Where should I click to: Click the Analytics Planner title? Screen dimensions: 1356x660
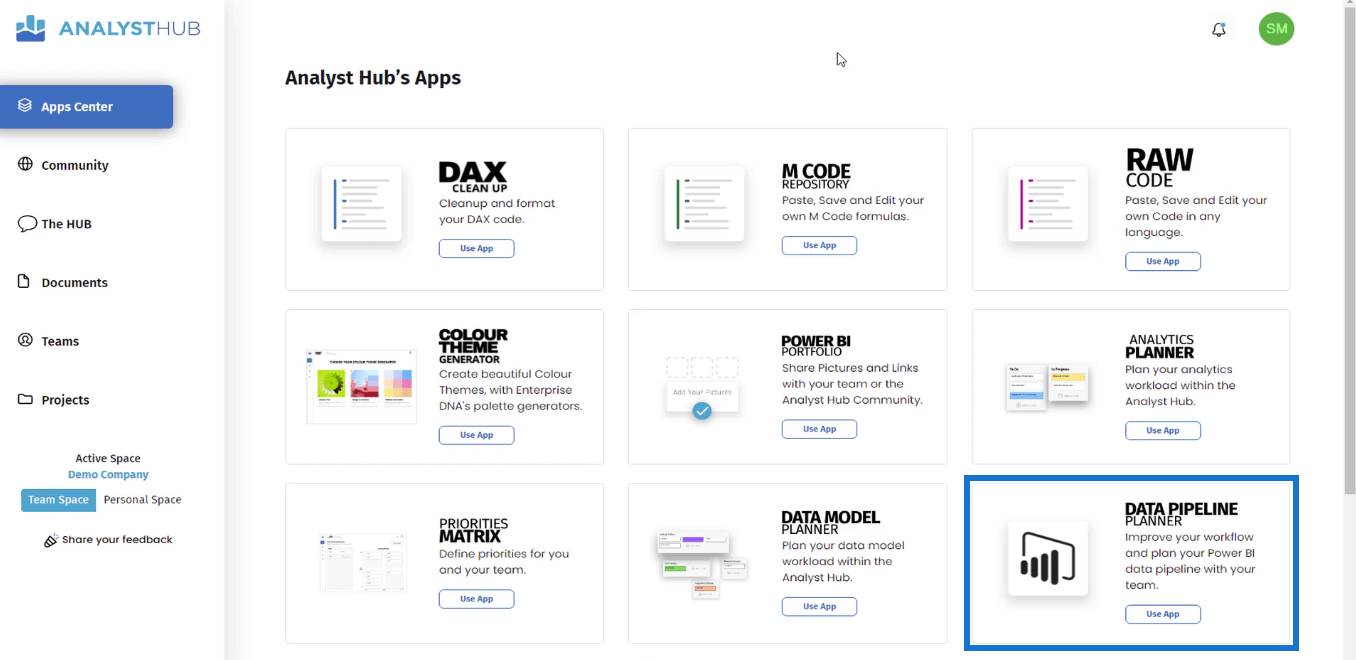tap(1160, 346)
